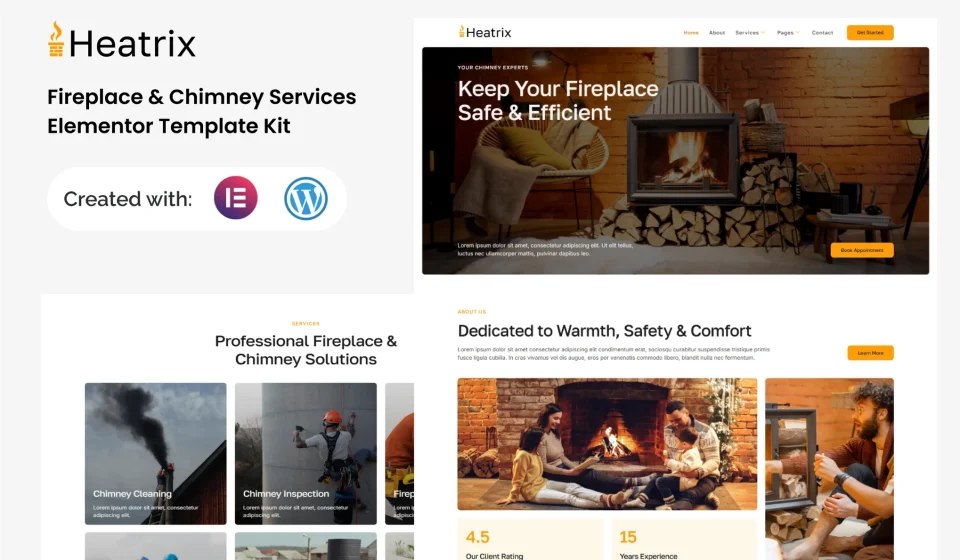Select the Chimney Inspection service card
The image size is (960, 560).
tap(305, 453)
